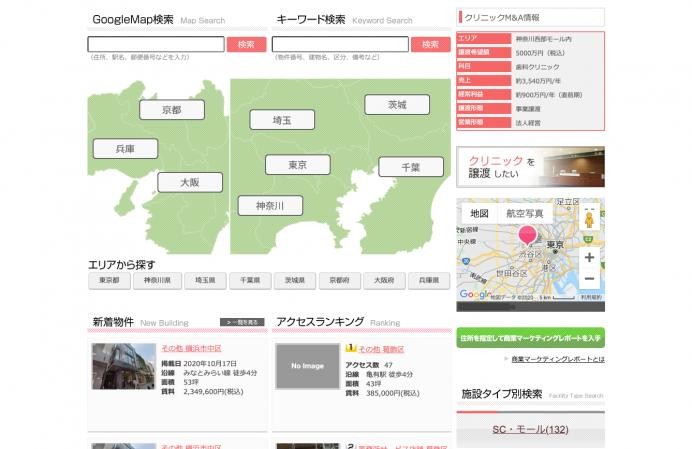Open the クリニックを譲渡したい banner
Viewport: 692px width, 449px height.
(530, 167)
